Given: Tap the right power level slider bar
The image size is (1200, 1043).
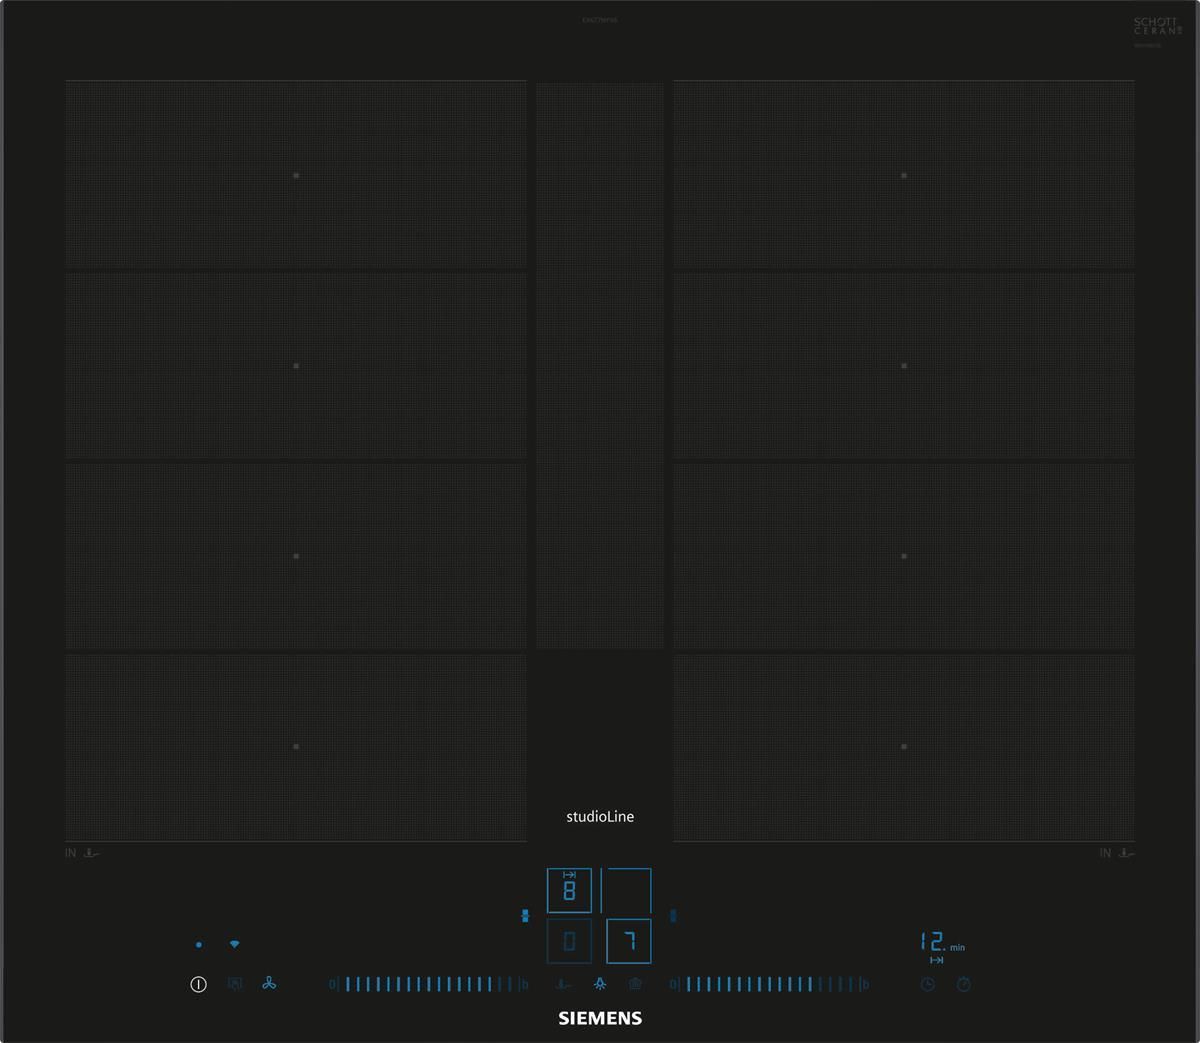Looking at the screenshot, I should [765, 985].
